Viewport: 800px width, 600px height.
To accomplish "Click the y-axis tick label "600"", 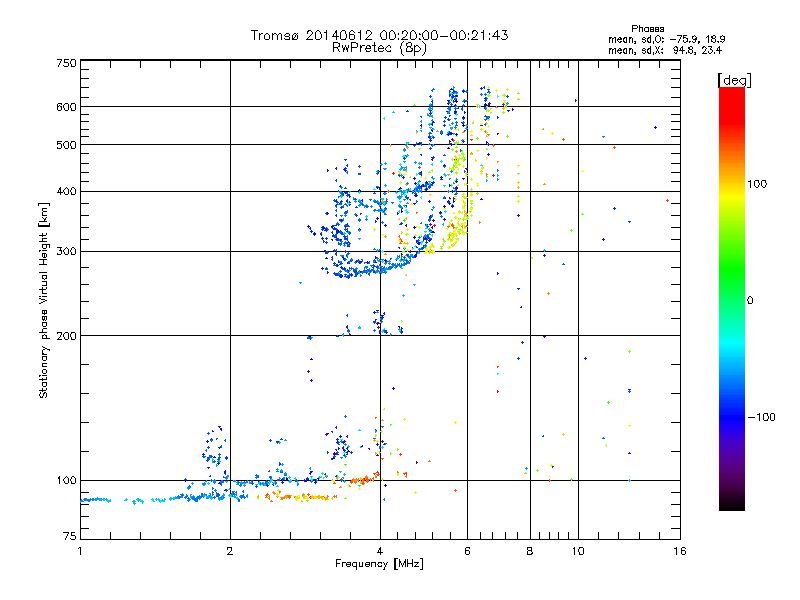I will (66, 107).
